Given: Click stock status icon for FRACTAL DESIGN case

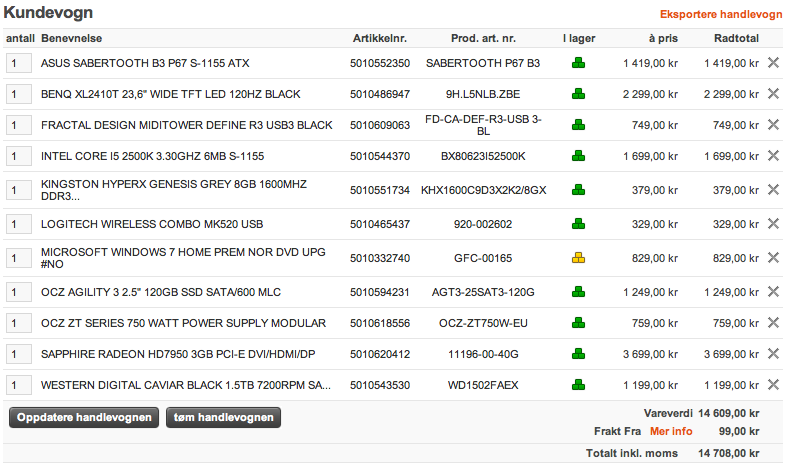Looking at the screenshot, I should coord(578,125).
